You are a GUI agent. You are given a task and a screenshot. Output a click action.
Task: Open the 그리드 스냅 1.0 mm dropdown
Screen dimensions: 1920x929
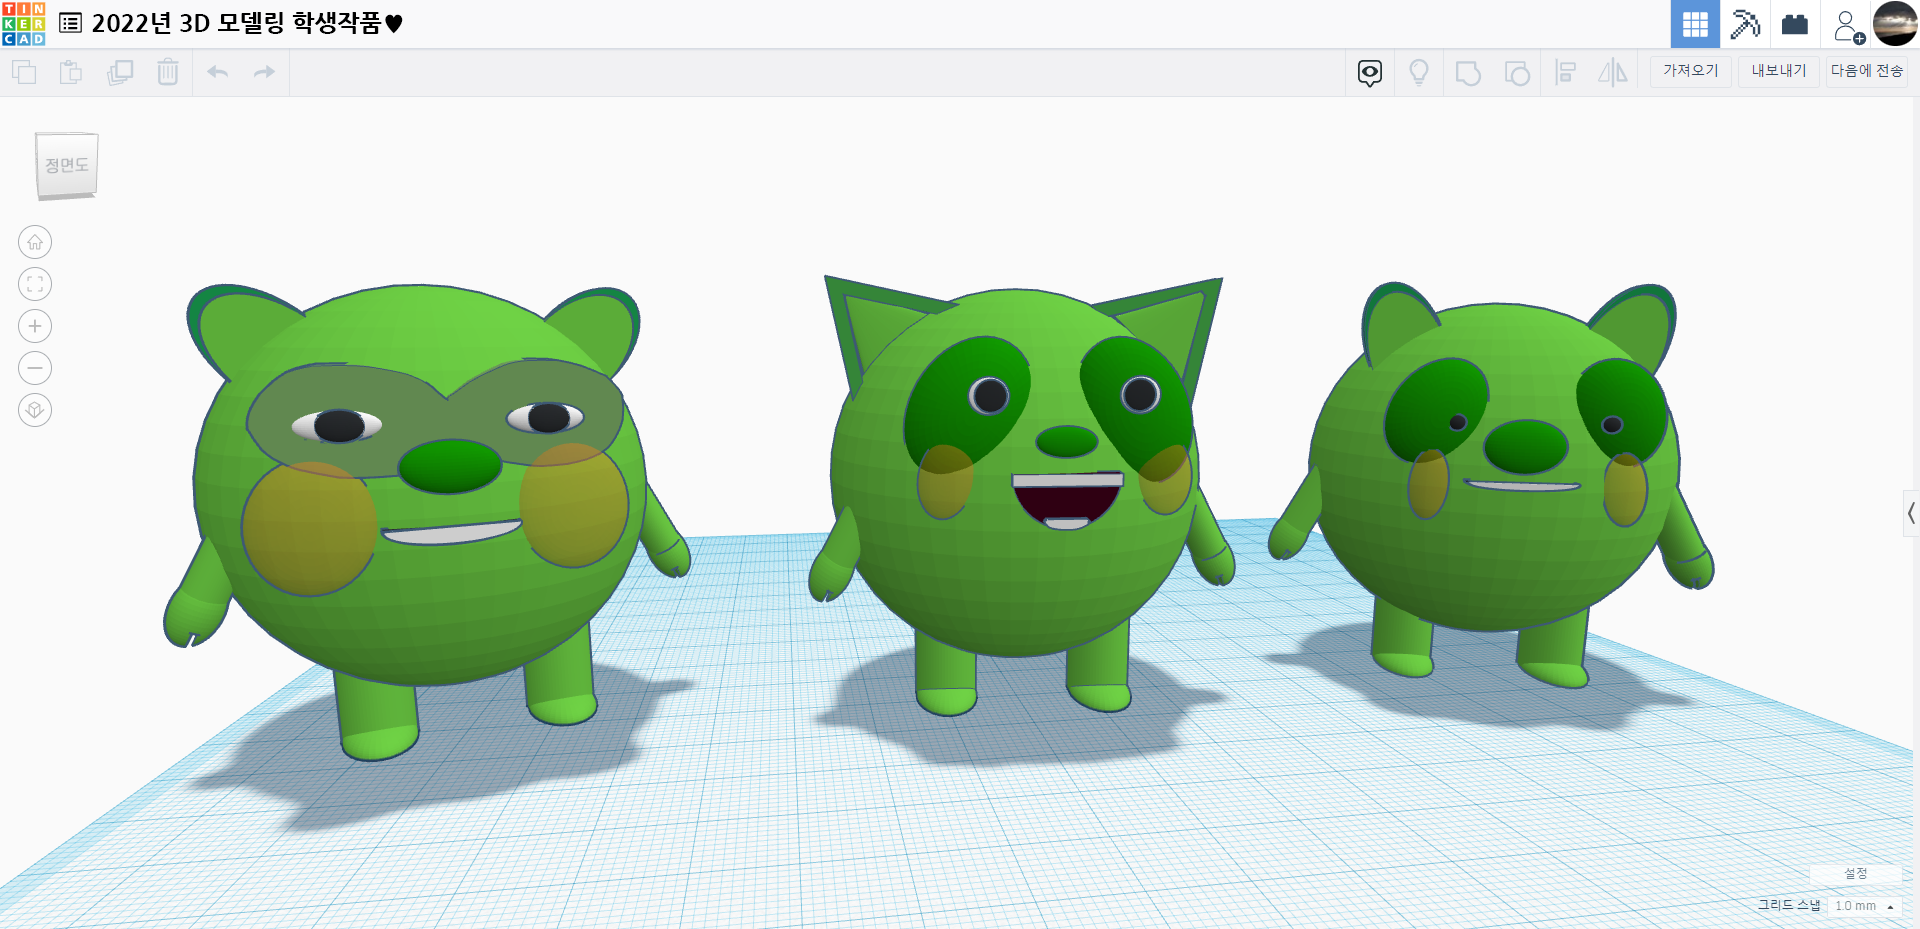[x=1864, y=906]
